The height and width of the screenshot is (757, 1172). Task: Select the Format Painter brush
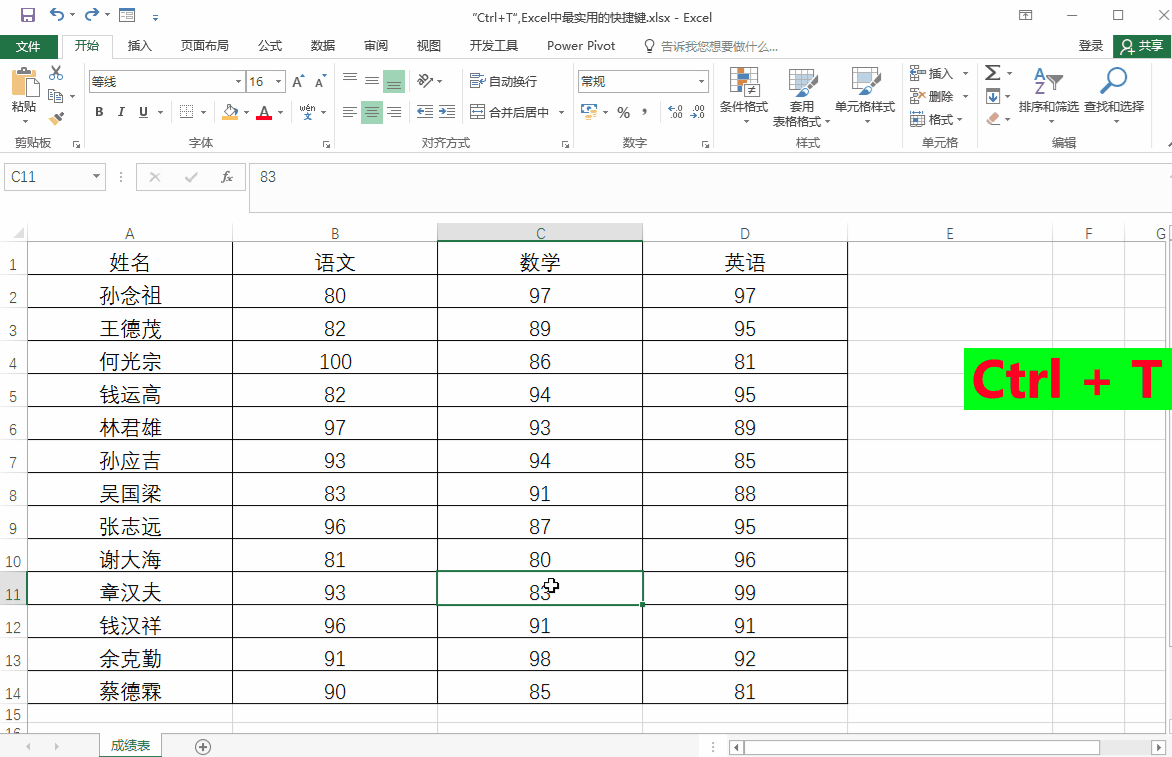click(56, 118)
